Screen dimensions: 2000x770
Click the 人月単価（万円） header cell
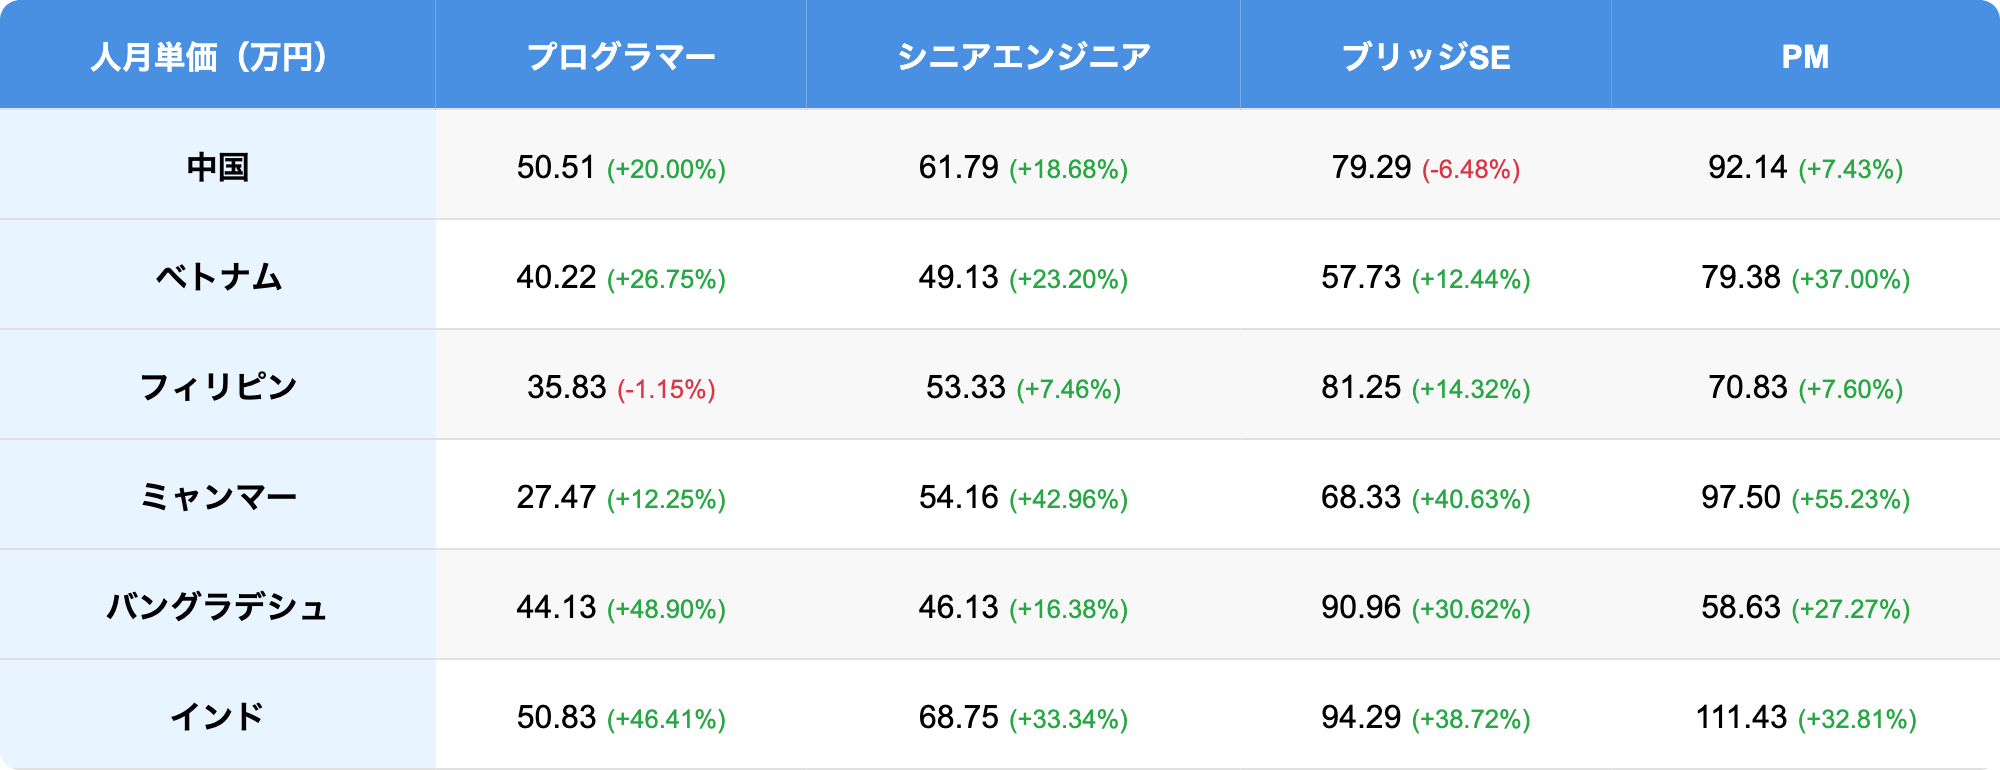[x=218, y=55]
